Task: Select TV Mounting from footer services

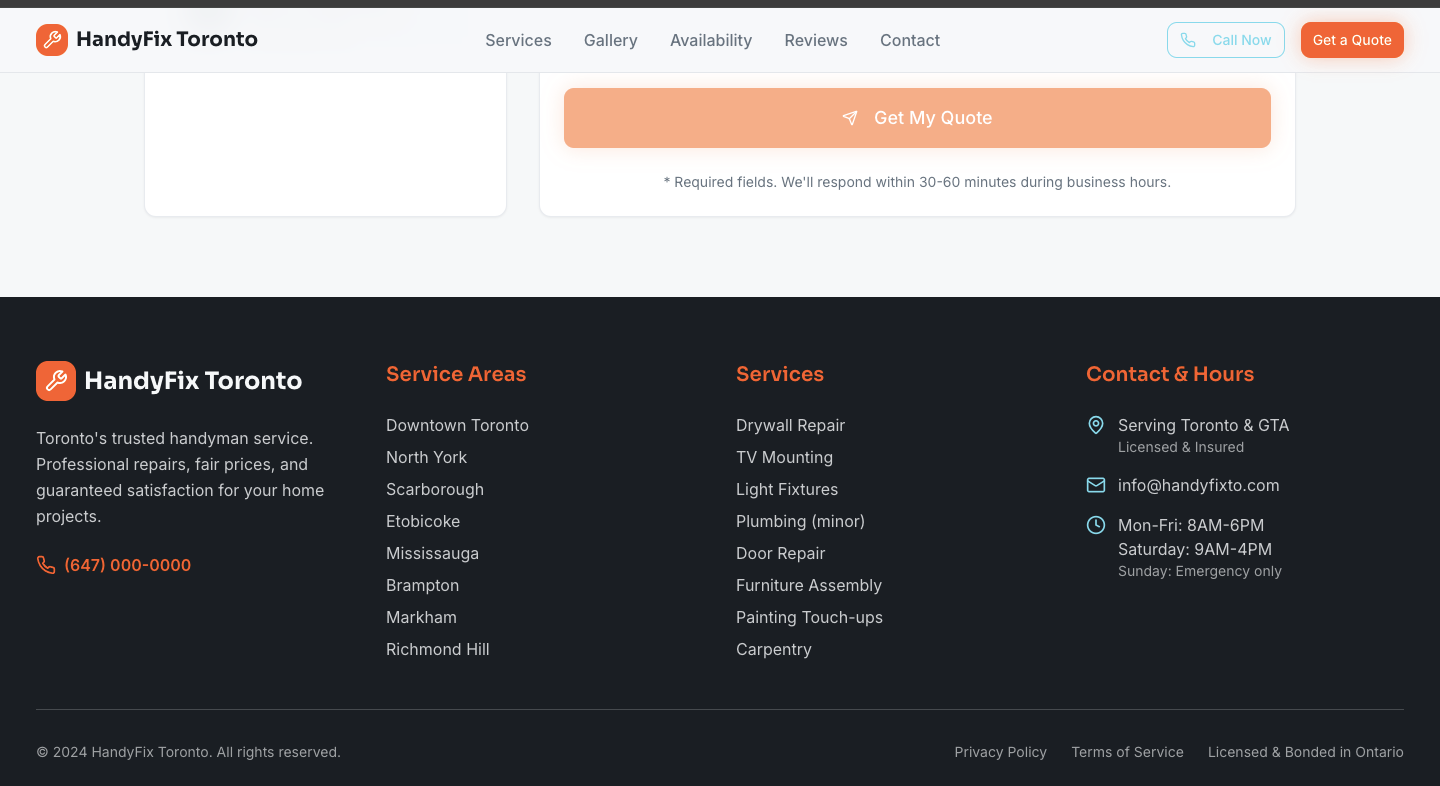Action: pyautogui.click(x=784, y=457)
